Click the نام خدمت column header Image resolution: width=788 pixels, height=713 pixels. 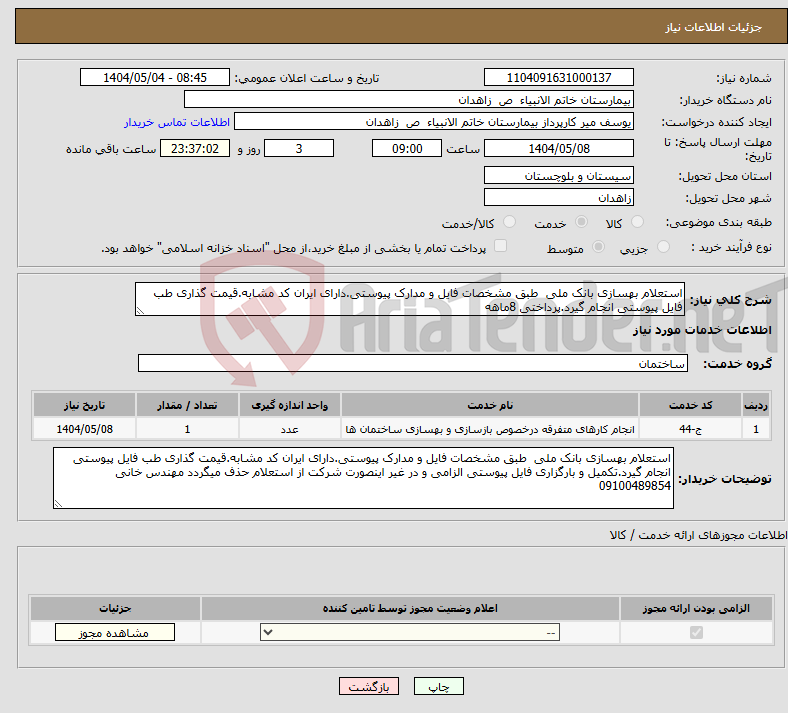[490, 405]
